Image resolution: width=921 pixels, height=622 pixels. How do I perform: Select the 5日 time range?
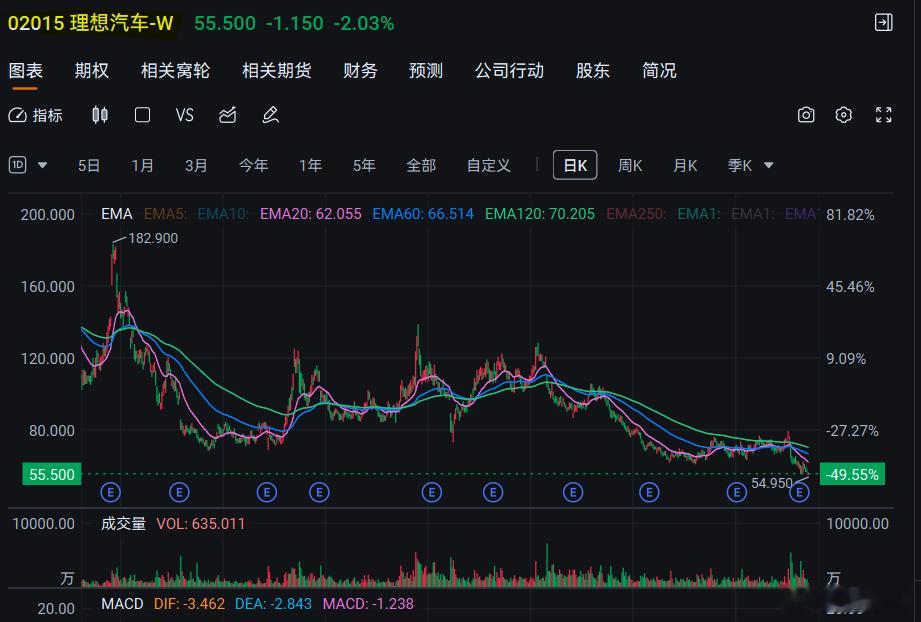(x=89, y=166)
